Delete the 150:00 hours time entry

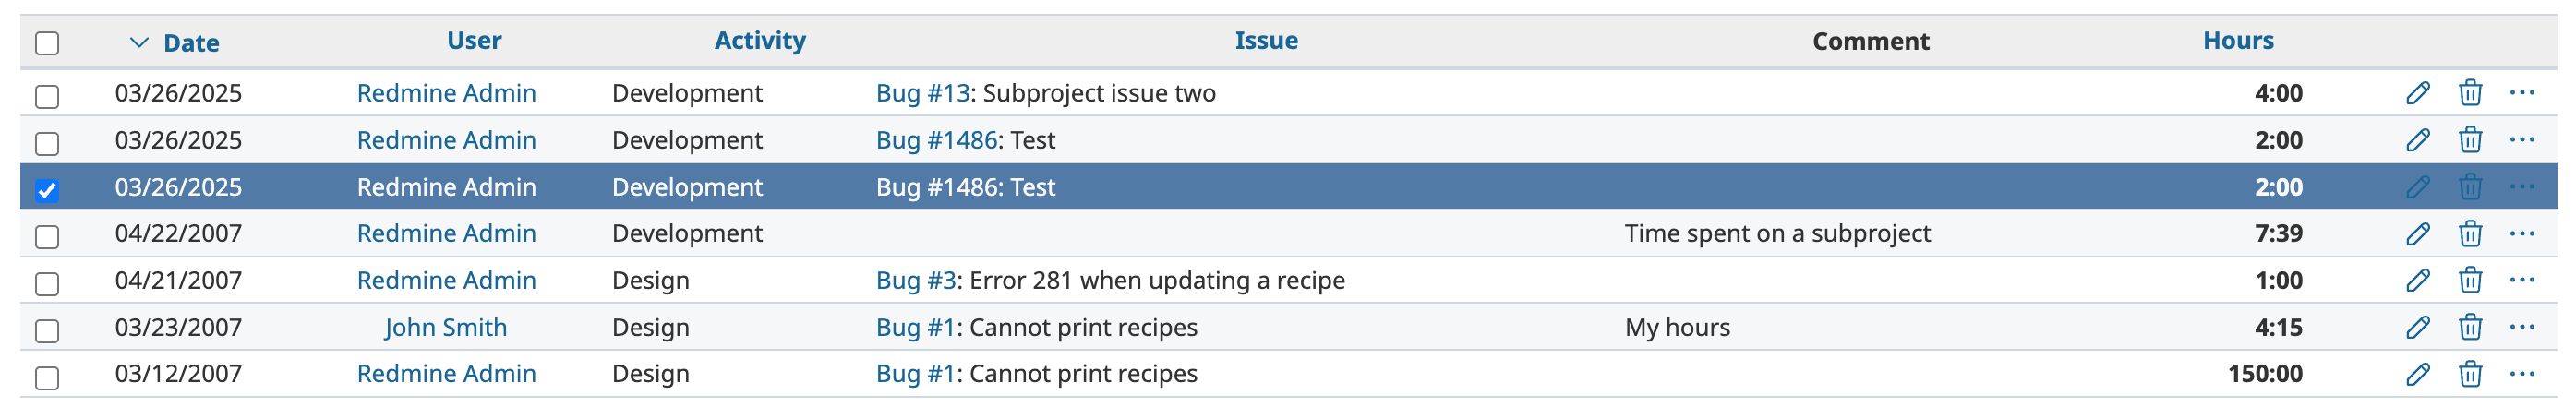tap(2470, 374)
